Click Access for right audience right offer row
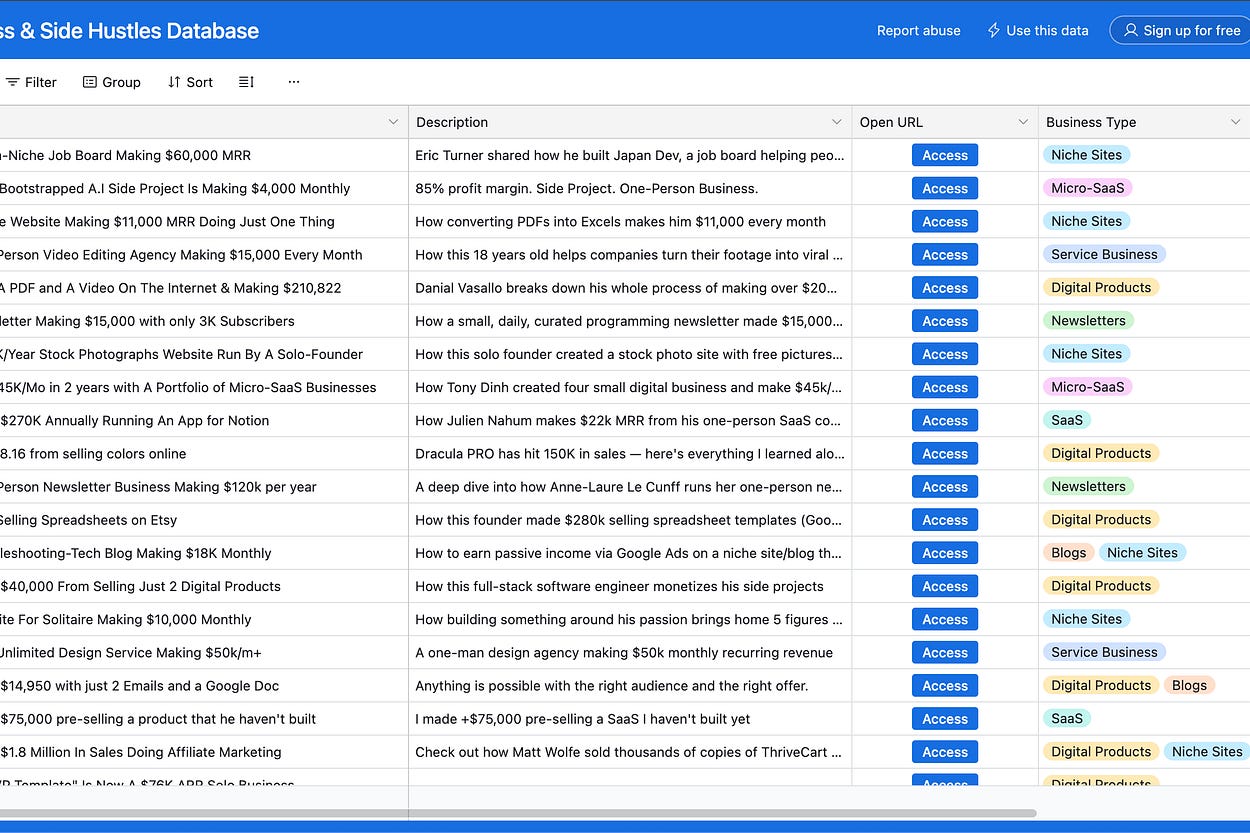Screen dimensions: 1250x833 [945, 685]
